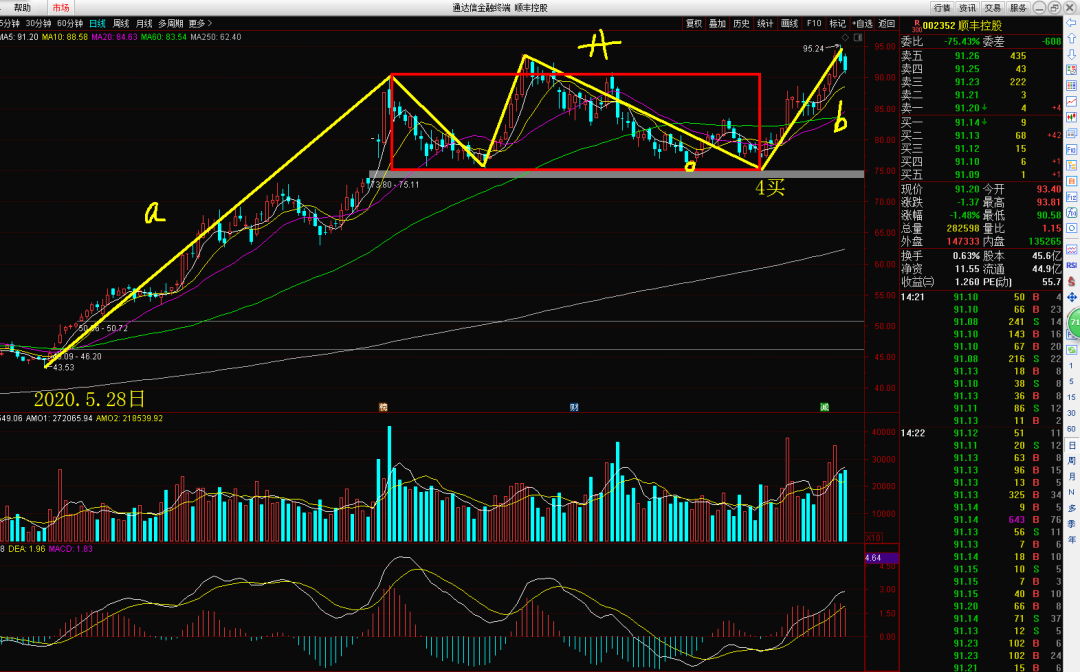
Task: Click the blue four-arrow move icon
Action: point(1072,297)
